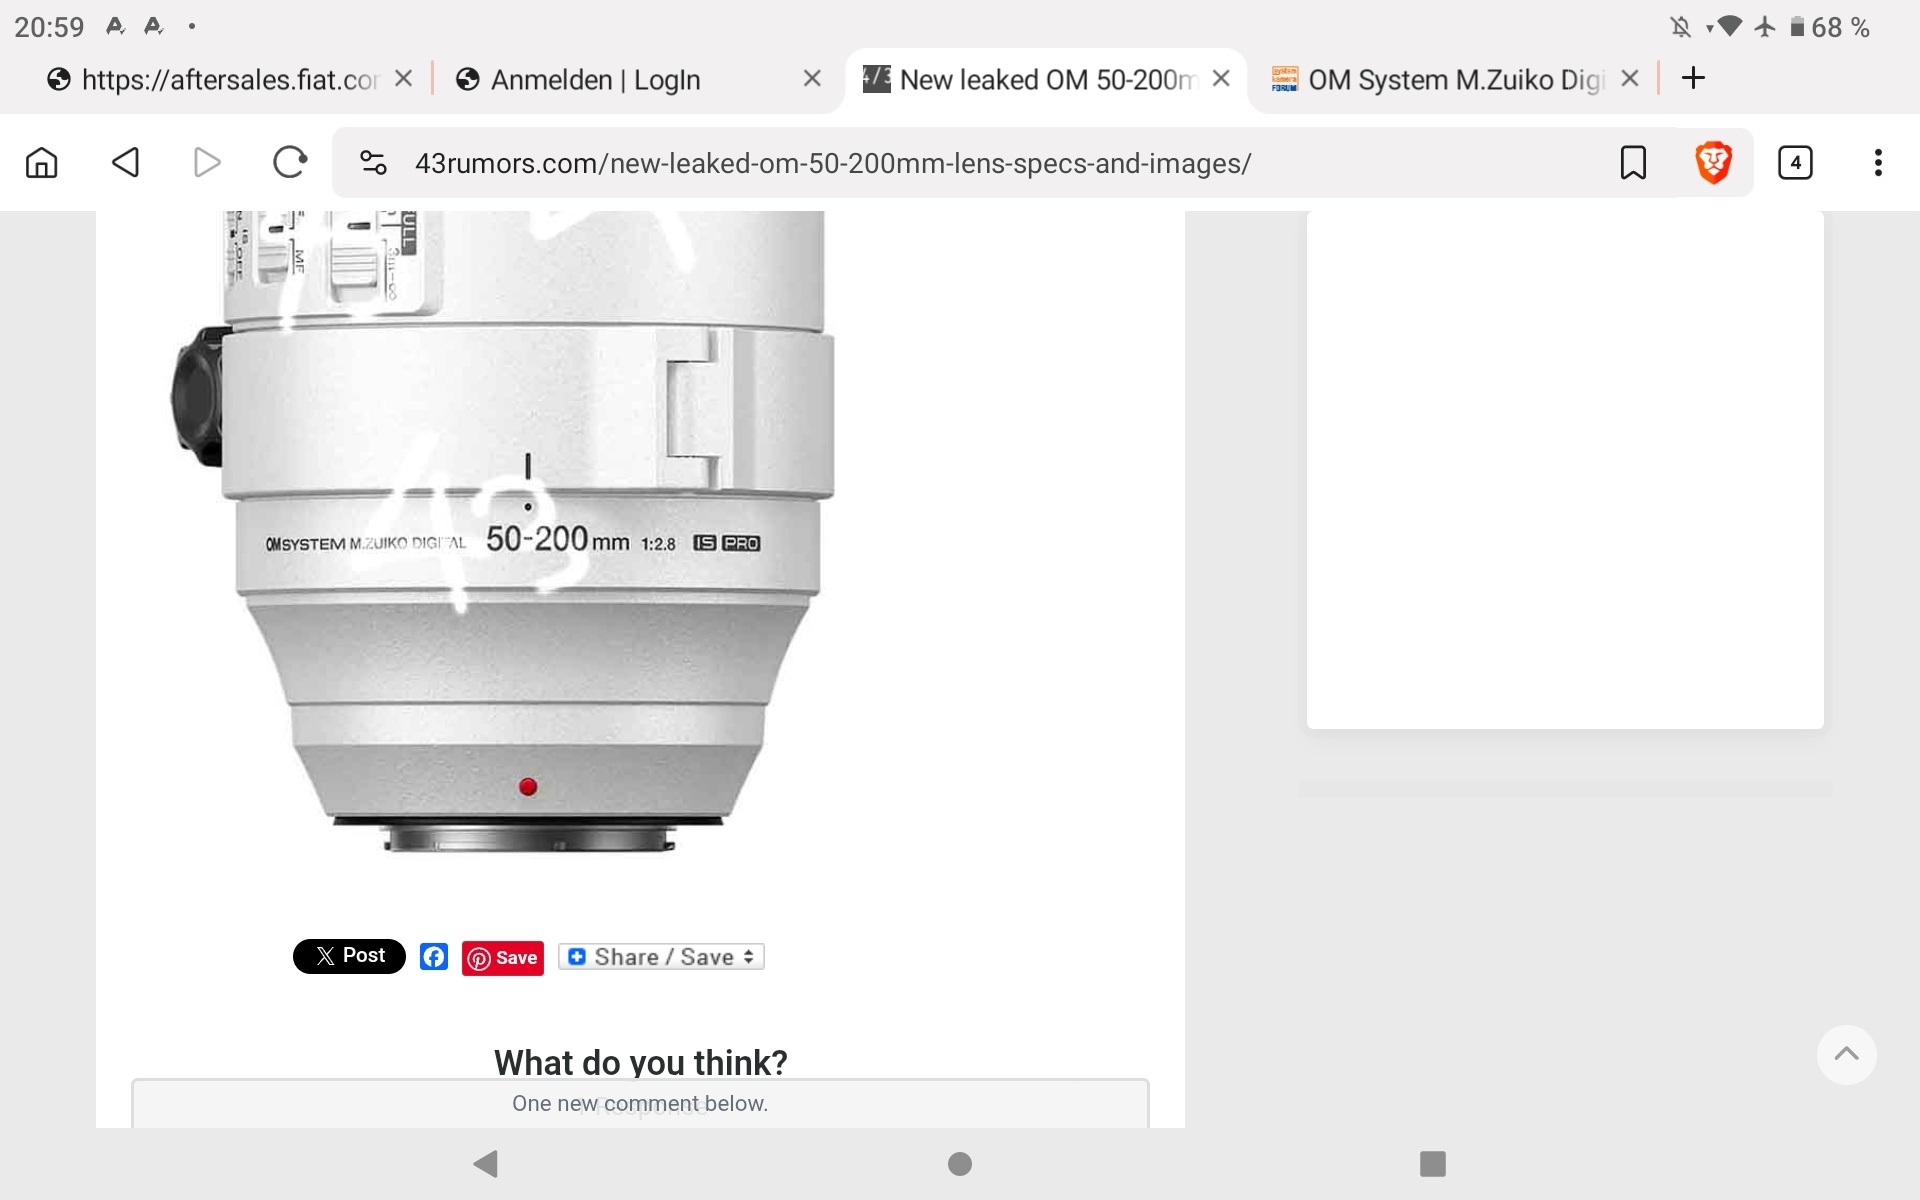Bookmark this page
This screenshot has height=1200, width=1920.
1632,162
